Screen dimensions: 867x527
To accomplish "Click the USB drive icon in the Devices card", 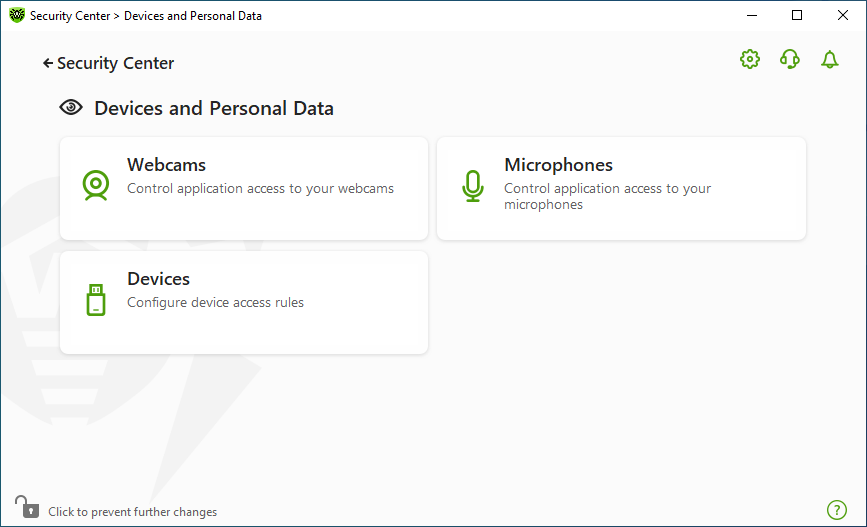I will [x=96, y=300].
